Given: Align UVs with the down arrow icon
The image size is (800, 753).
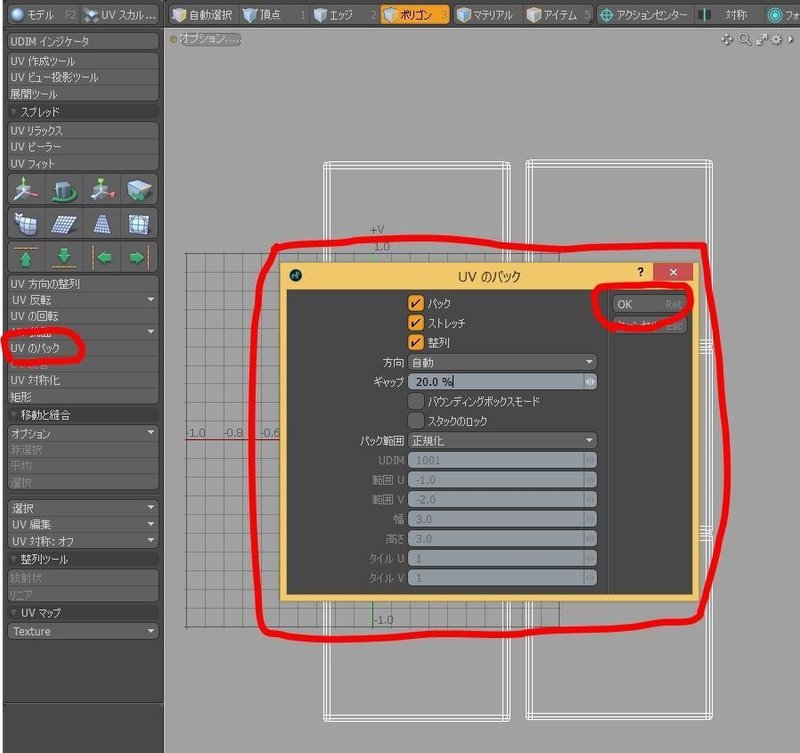Looking at the screenshot, I should click(64, 257).
